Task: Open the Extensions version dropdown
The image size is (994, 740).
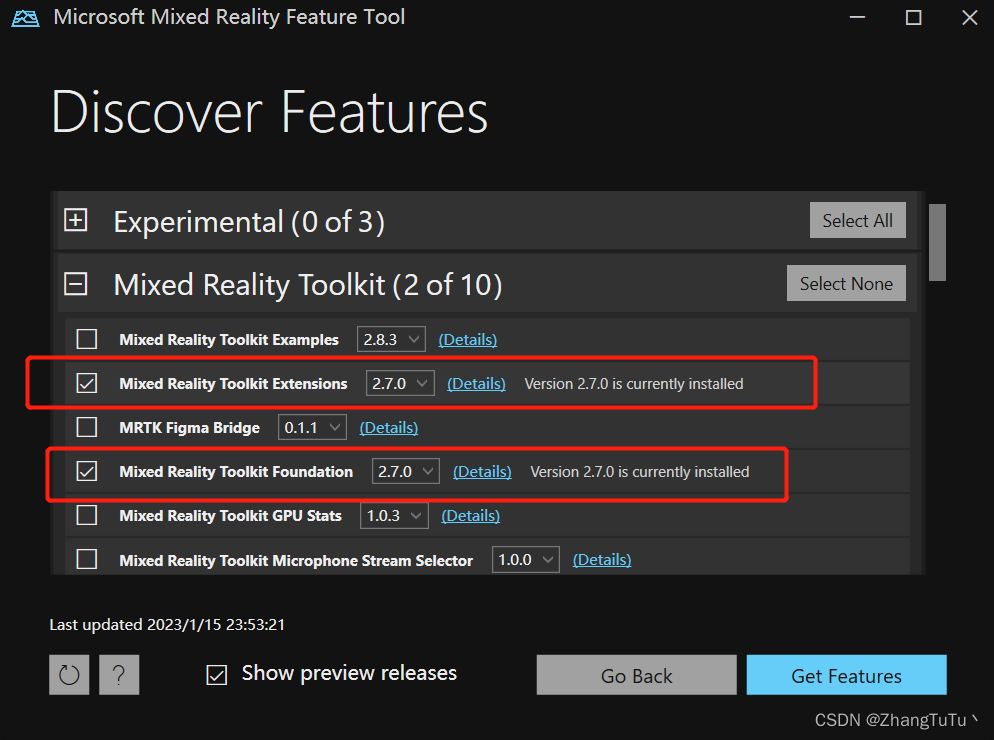Action: [x=399, y=383]
